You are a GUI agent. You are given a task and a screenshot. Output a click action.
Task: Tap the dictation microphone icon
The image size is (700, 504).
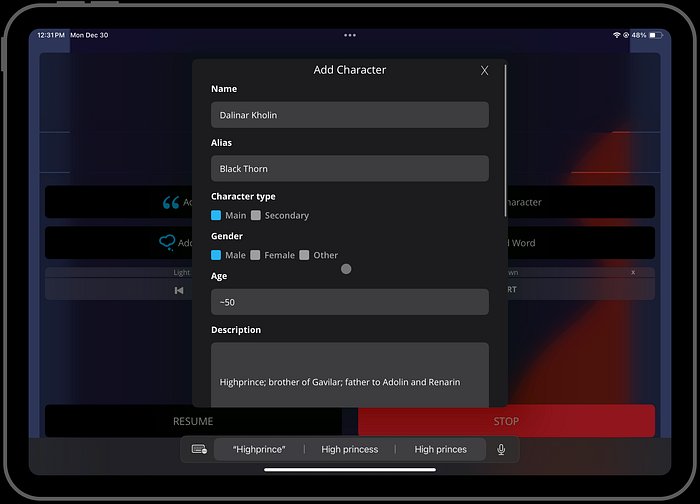pos(501,449)
